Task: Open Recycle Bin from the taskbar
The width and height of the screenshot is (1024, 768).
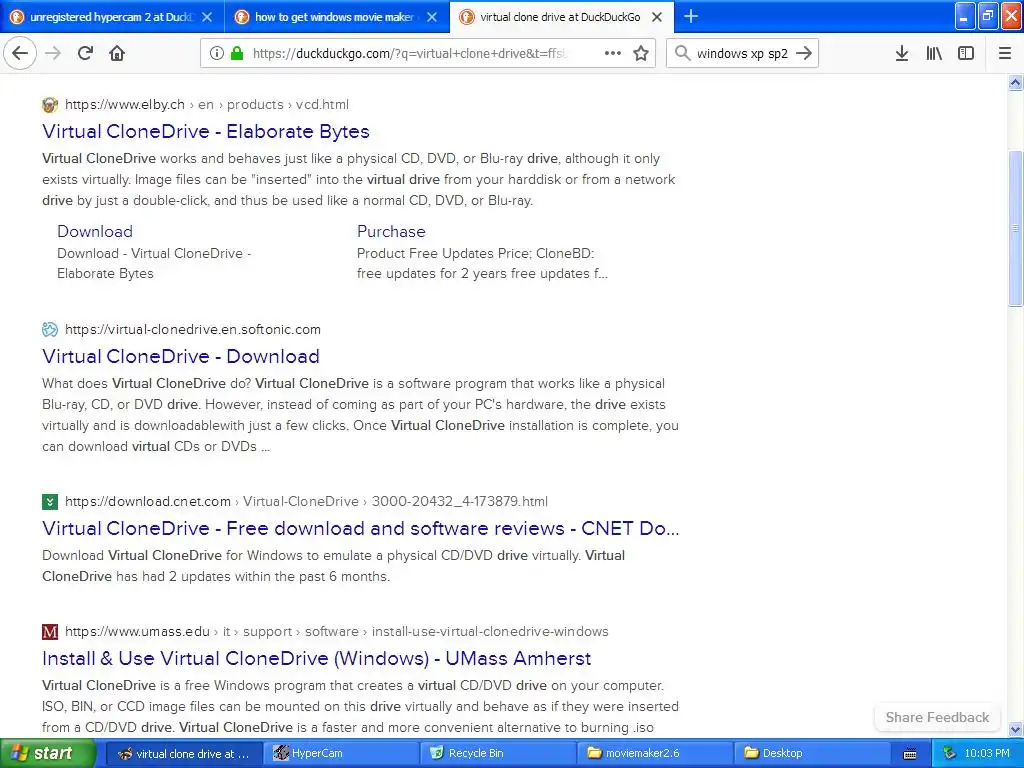Action: pos(498,753)
